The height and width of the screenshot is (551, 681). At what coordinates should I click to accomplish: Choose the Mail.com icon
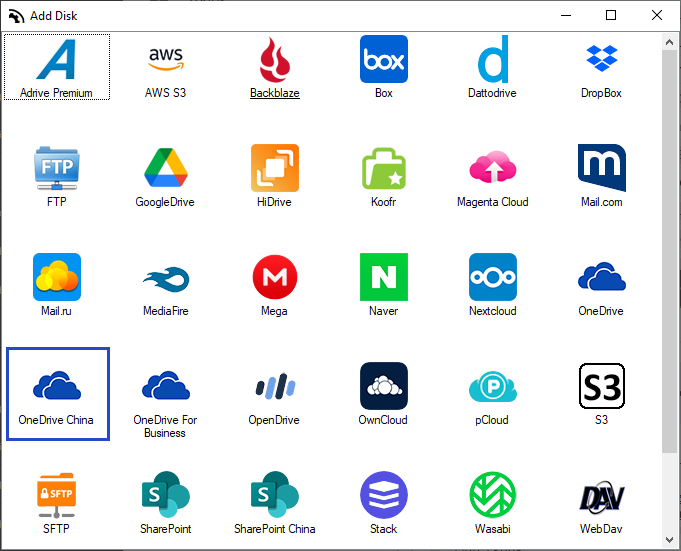pyautogui.click(x=602, y=168)
